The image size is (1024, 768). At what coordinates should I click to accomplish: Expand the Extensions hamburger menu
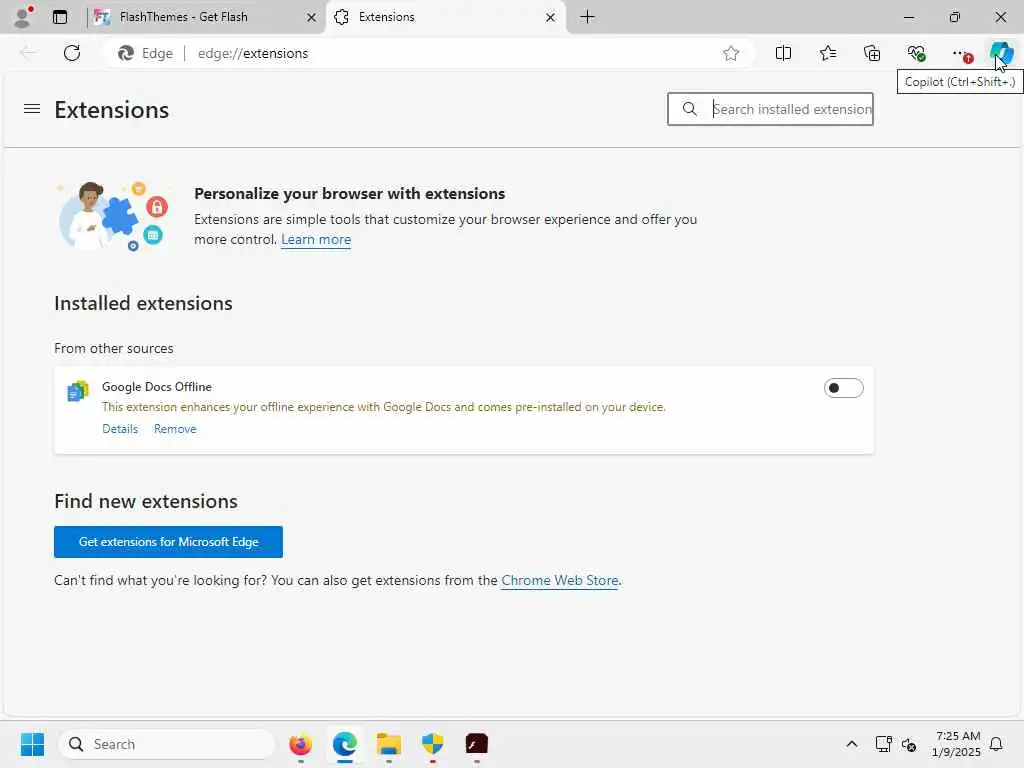coord(32,109)
